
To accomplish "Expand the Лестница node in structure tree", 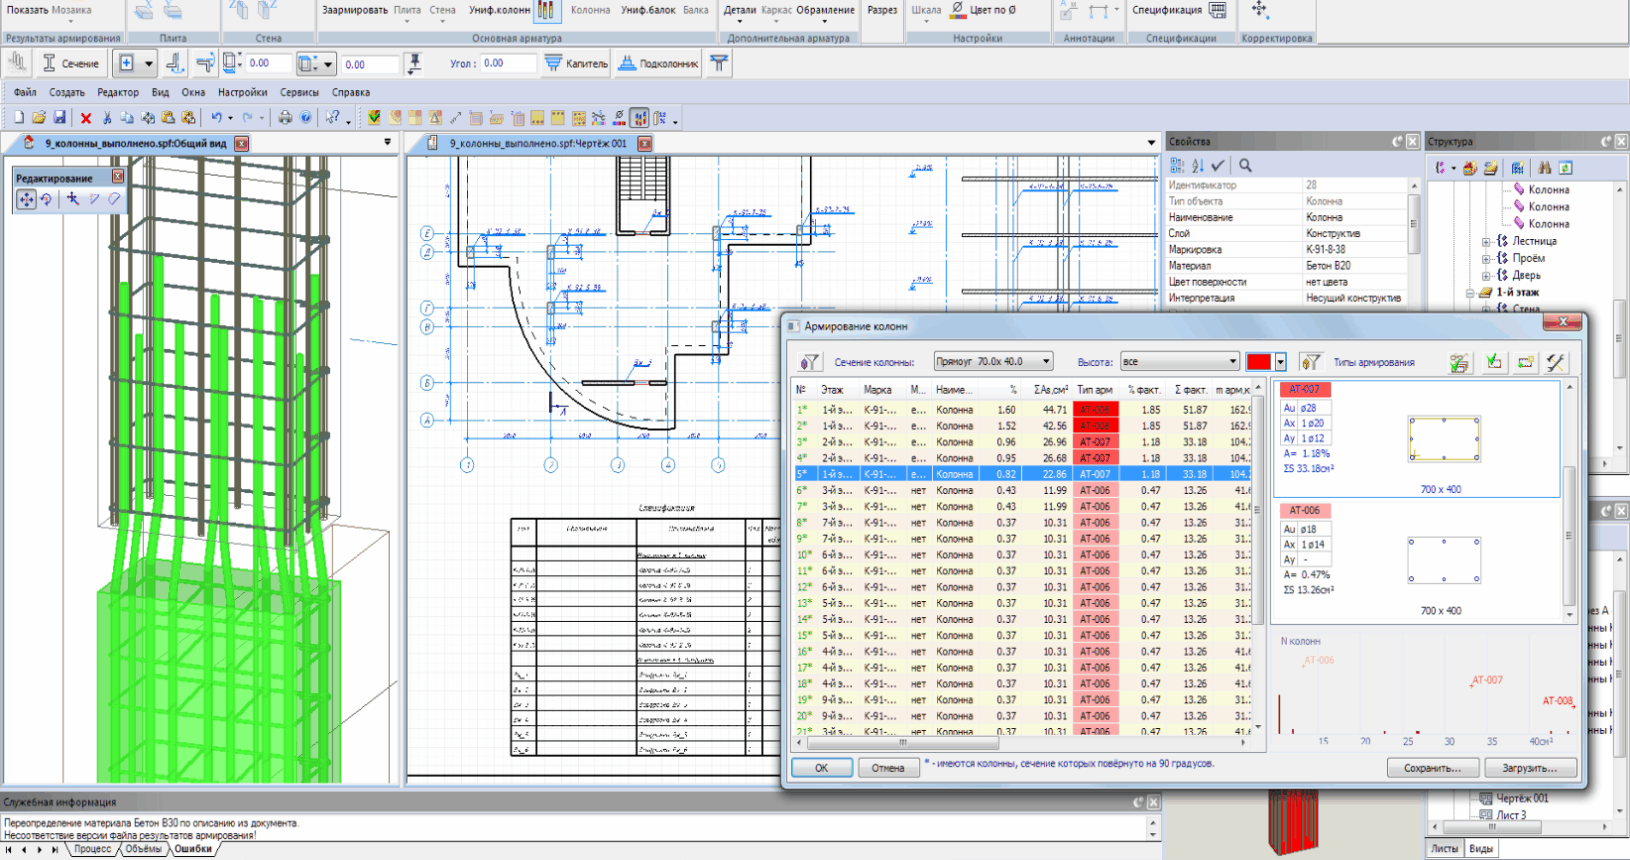I will pos(1487,241).
